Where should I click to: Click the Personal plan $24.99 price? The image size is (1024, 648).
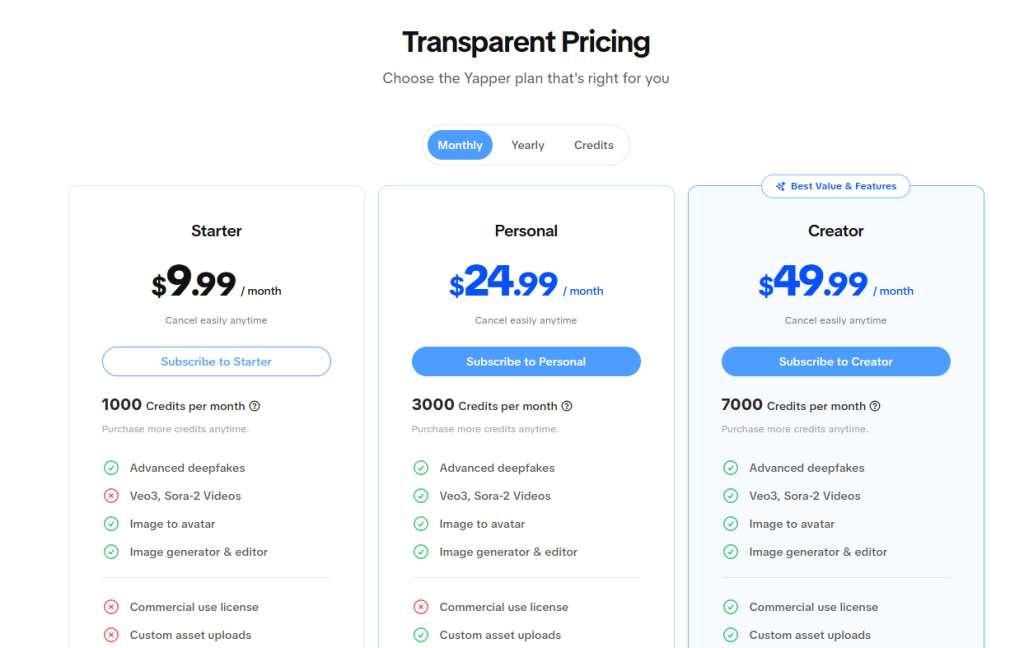click(x=504, y=282)
